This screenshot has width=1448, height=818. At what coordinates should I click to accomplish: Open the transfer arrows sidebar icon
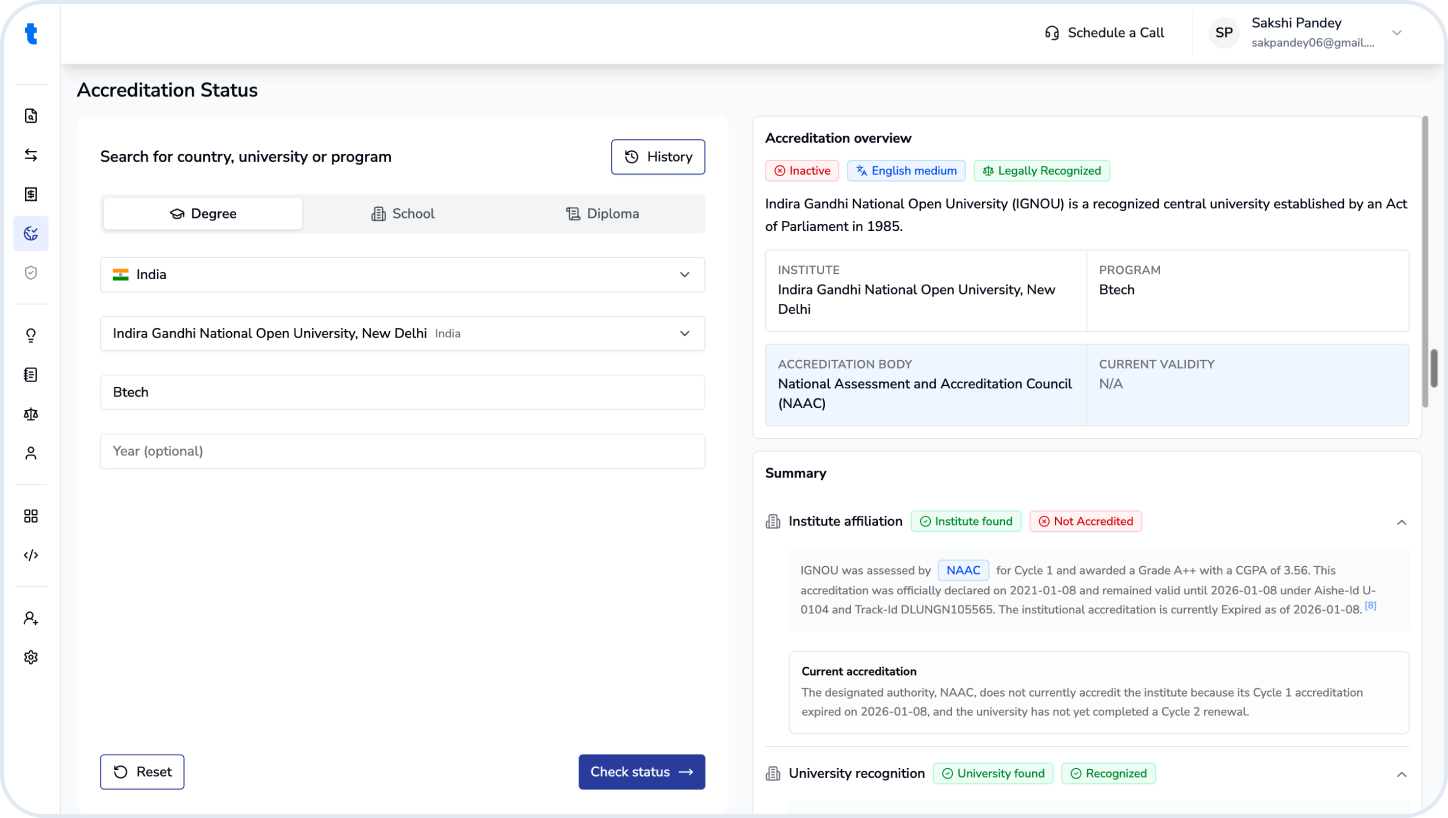31,155
